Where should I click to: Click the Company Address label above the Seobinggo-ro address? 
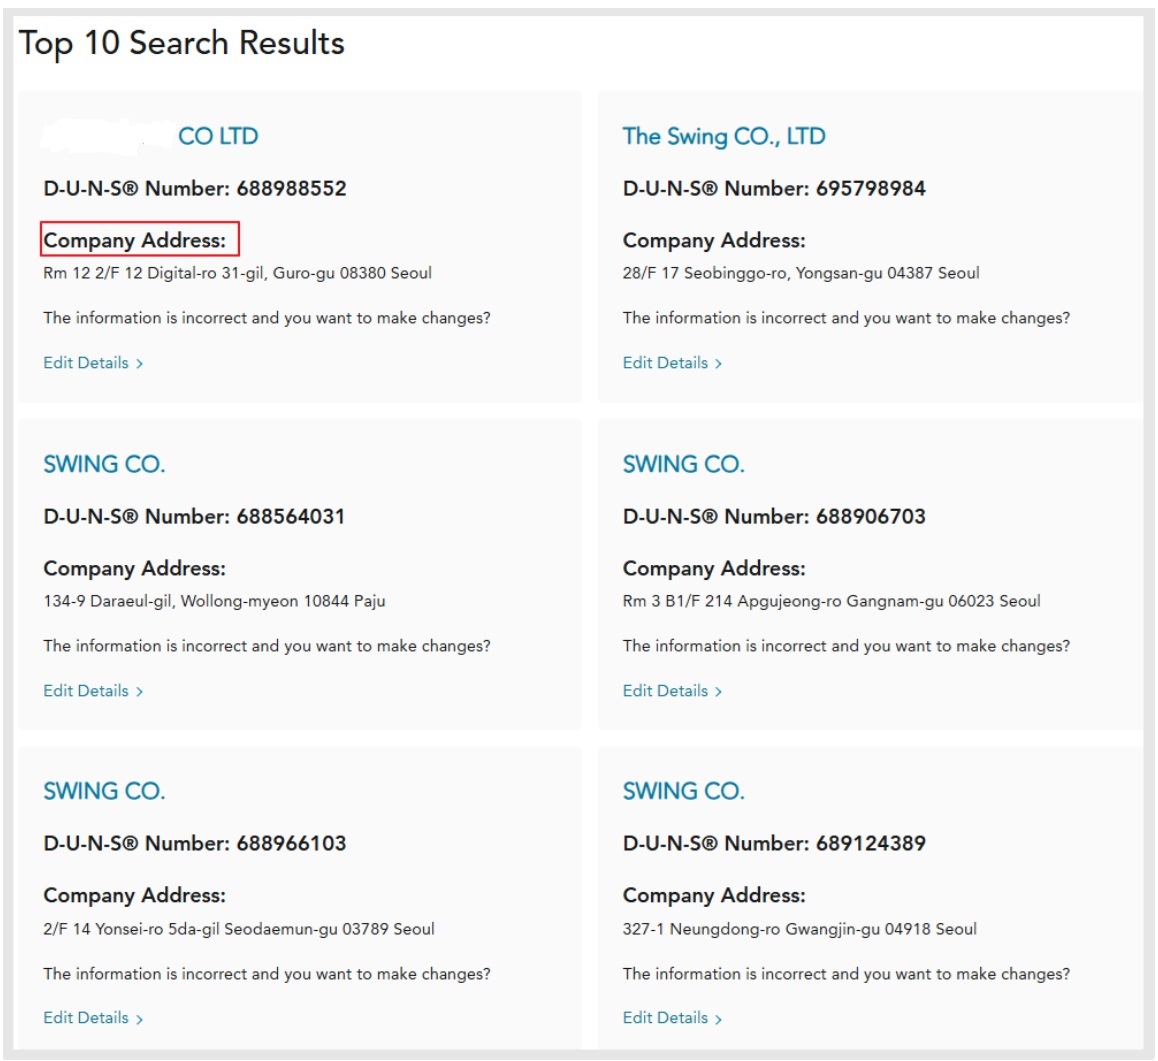[x=714, y=240]
